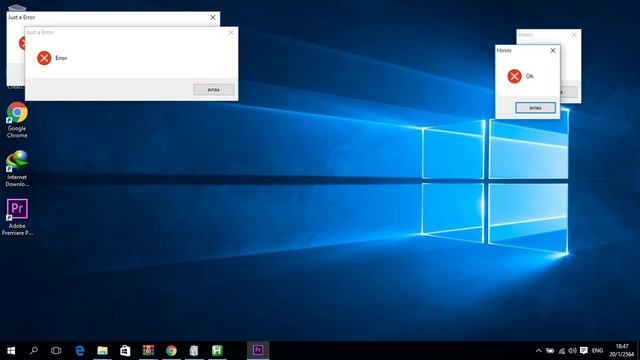Open the Action Center notifications icon
Screen dimensions: 640x360
584,351
